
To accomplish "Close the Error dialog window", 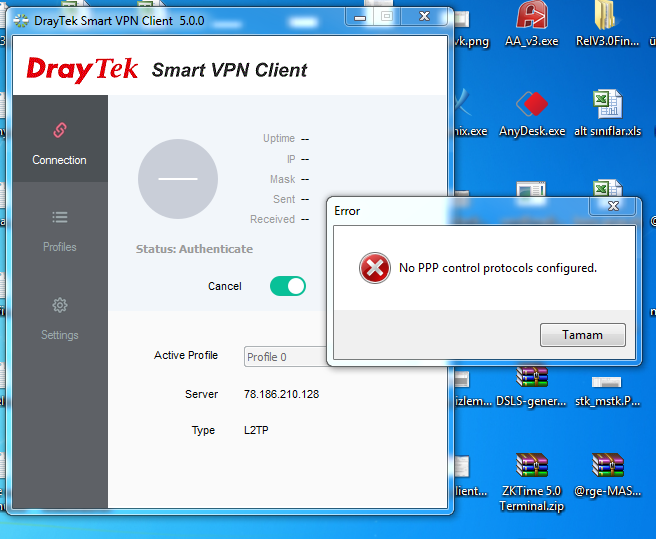I will [613, 206].
